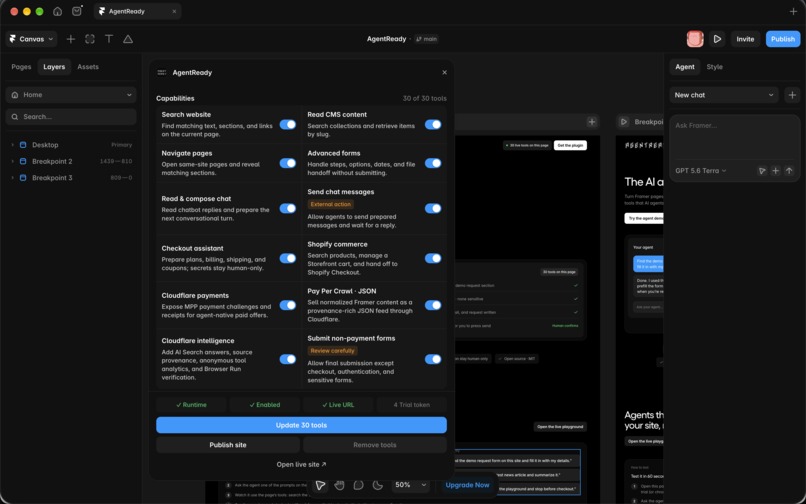Click the Invite button

pos(745,39)
